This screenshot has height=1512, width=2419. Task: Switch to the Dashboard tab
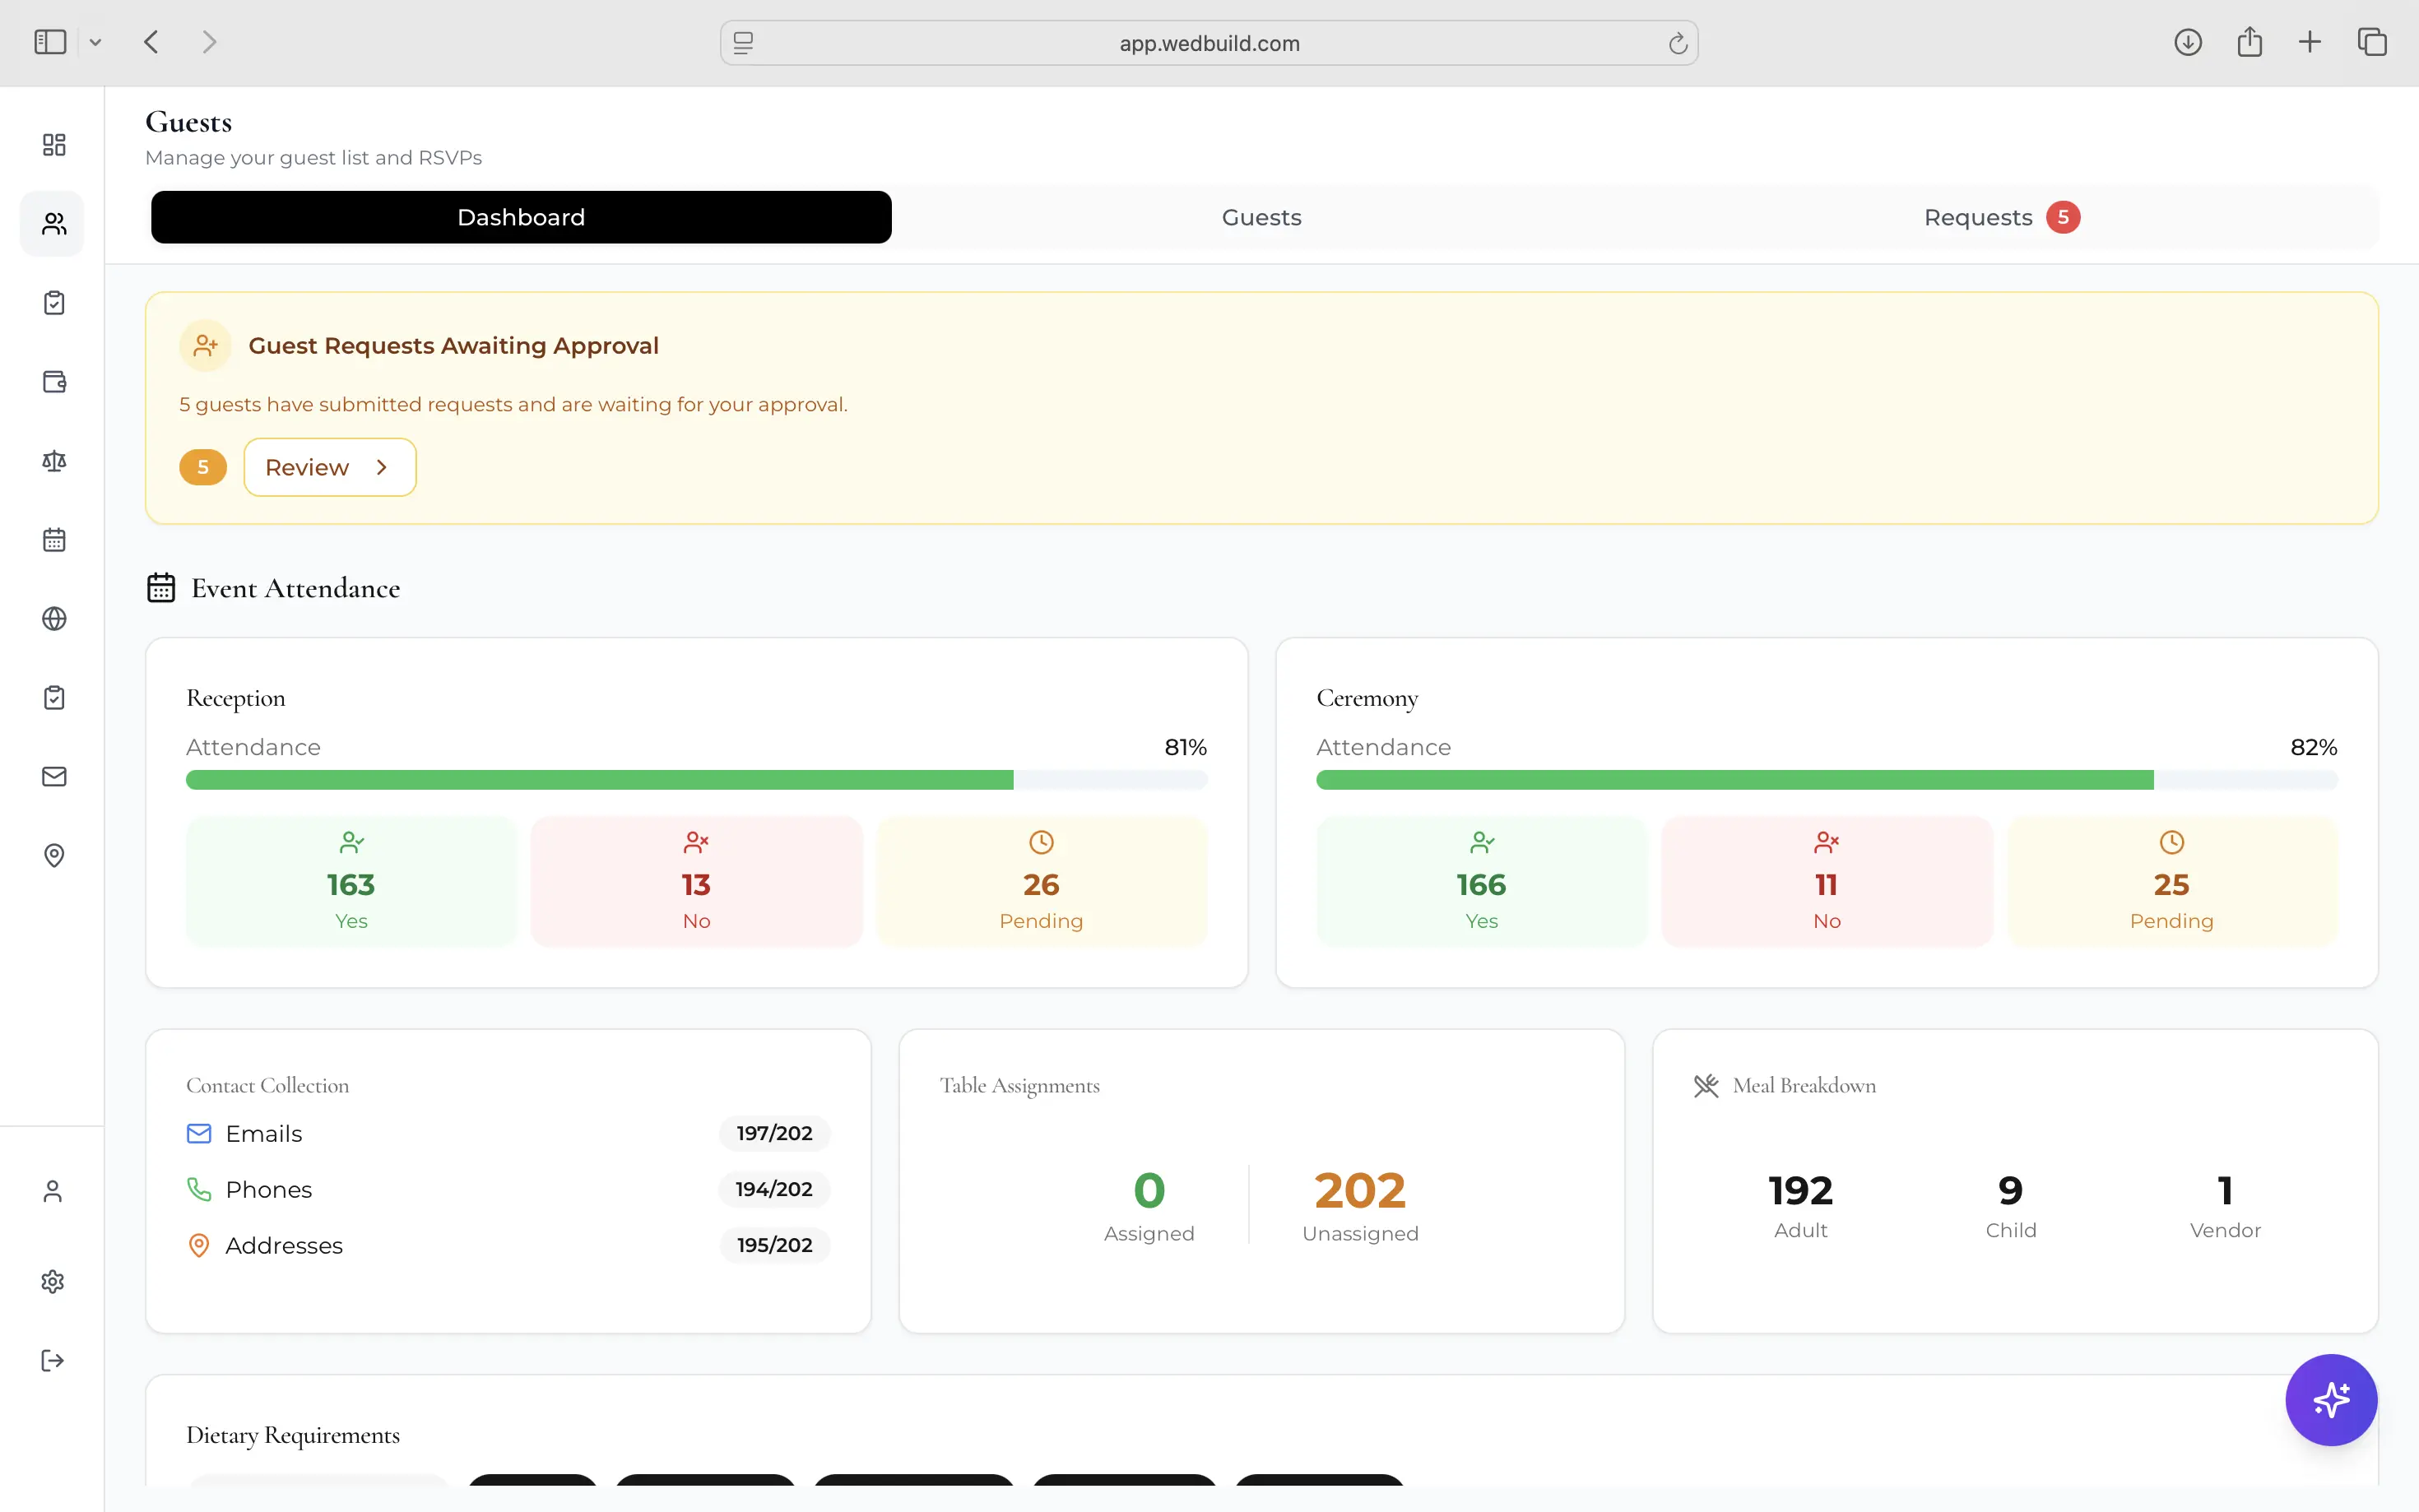pos(521,218)
